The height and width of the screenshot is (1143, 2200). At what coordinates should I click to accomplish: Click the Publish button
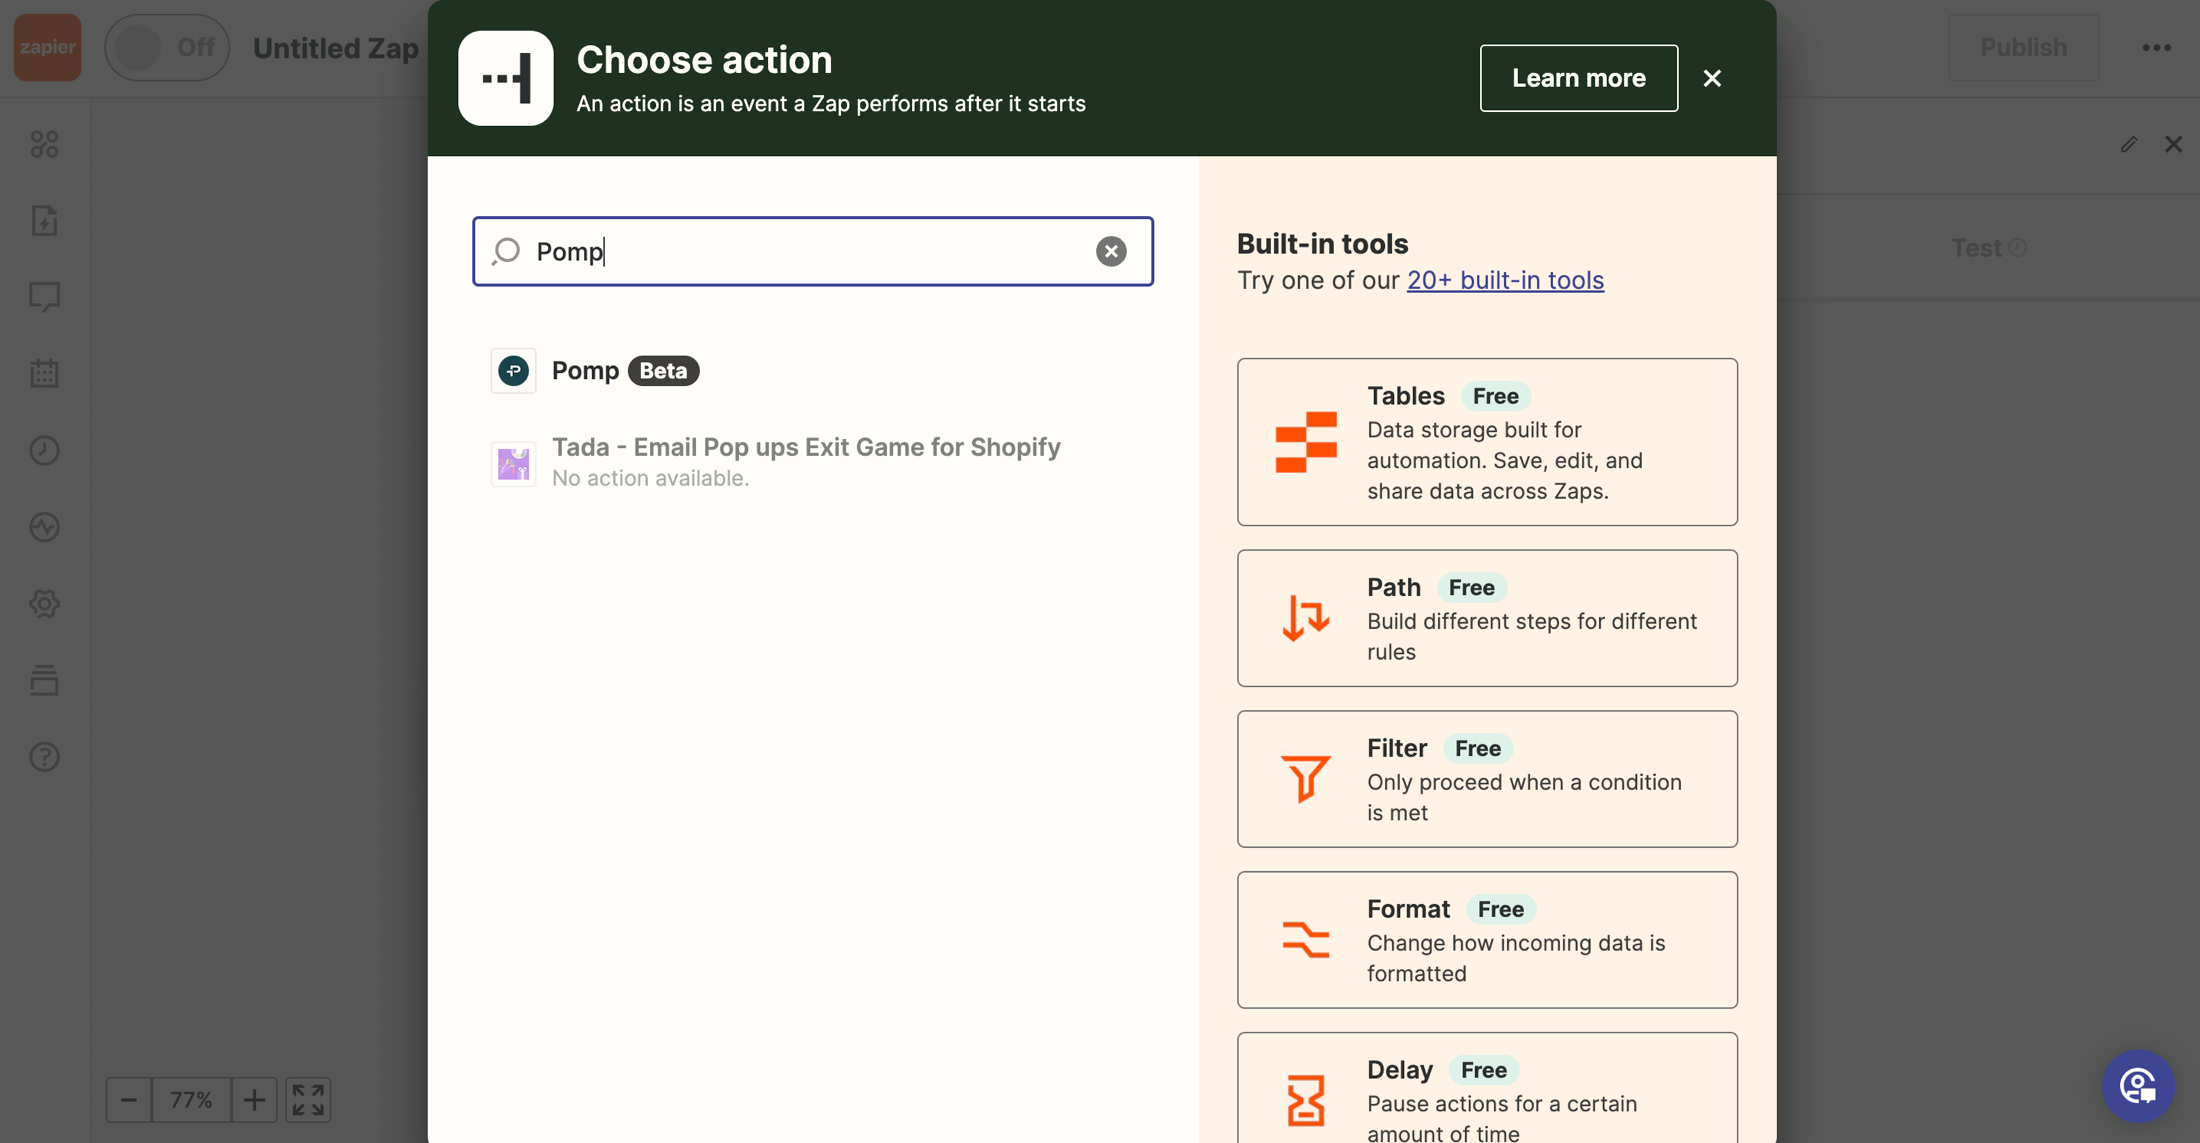[x=2023, y=47]
